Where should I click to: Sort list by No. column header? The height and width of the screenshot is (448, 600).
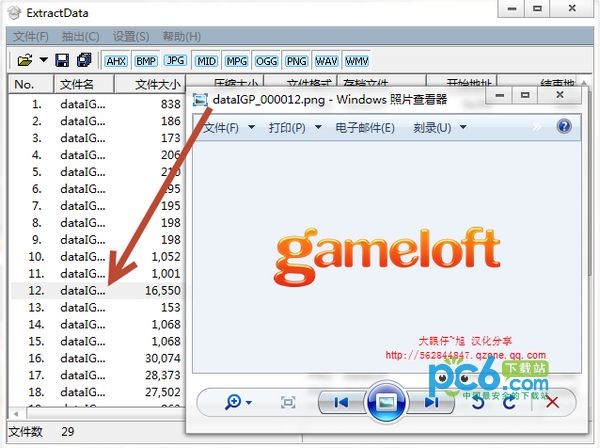tap(31, 84)
